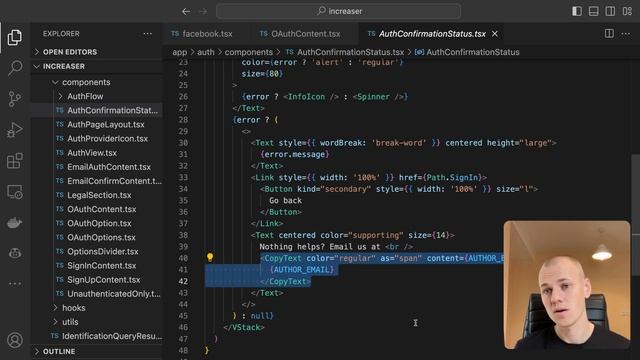
Task: Click the lightbulb code action icon
Action: [210, 257]
